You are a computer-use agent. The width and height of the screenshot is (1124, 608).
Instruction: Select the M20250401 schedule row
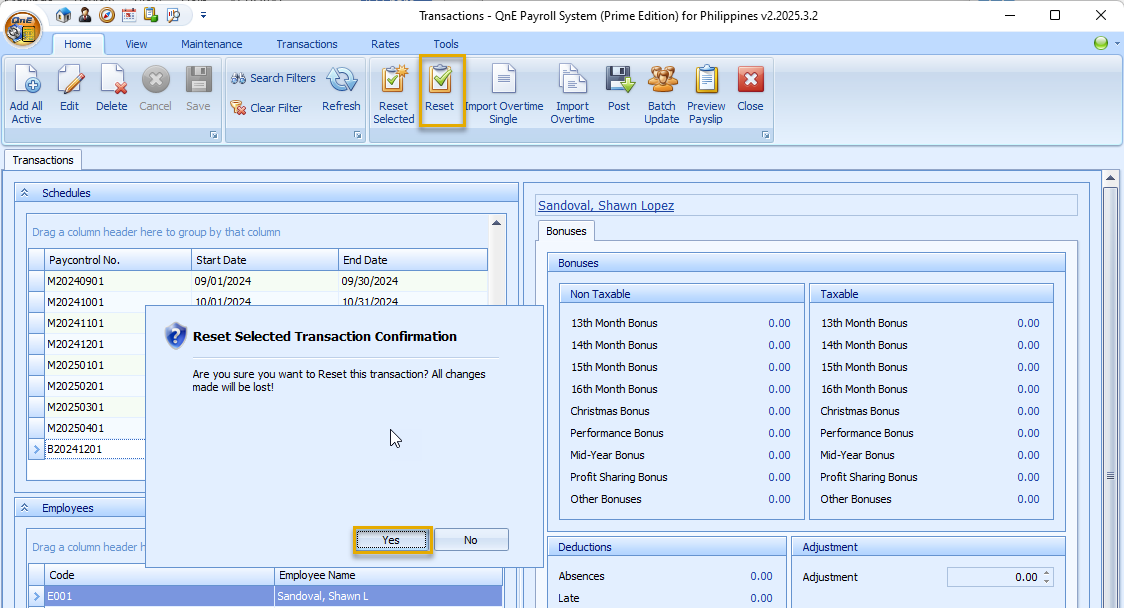87,428
